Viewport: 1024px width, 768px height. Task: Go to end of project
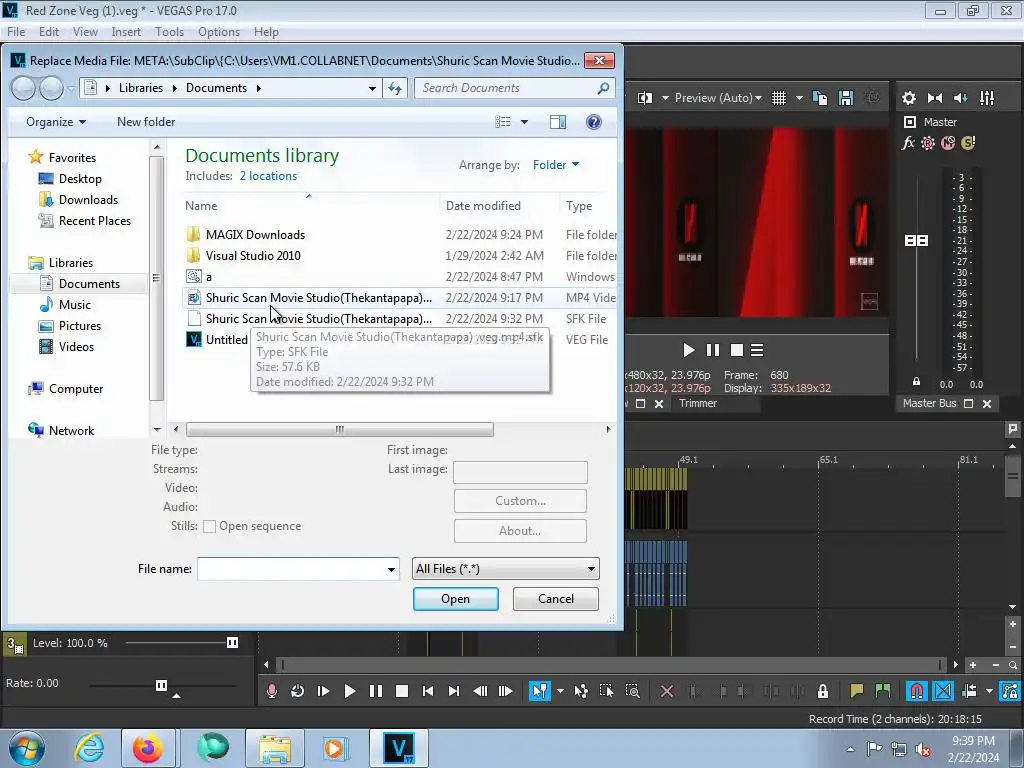point(454,691)
